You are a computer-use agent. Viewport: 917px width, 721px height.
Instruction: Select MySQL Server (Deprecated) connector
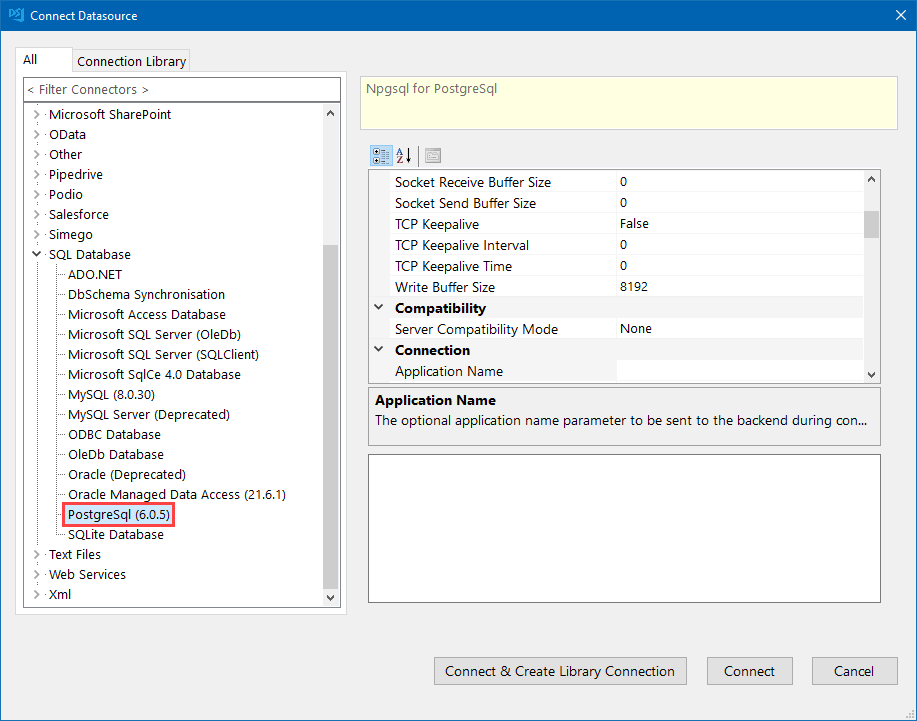click(x=149, y=415)
